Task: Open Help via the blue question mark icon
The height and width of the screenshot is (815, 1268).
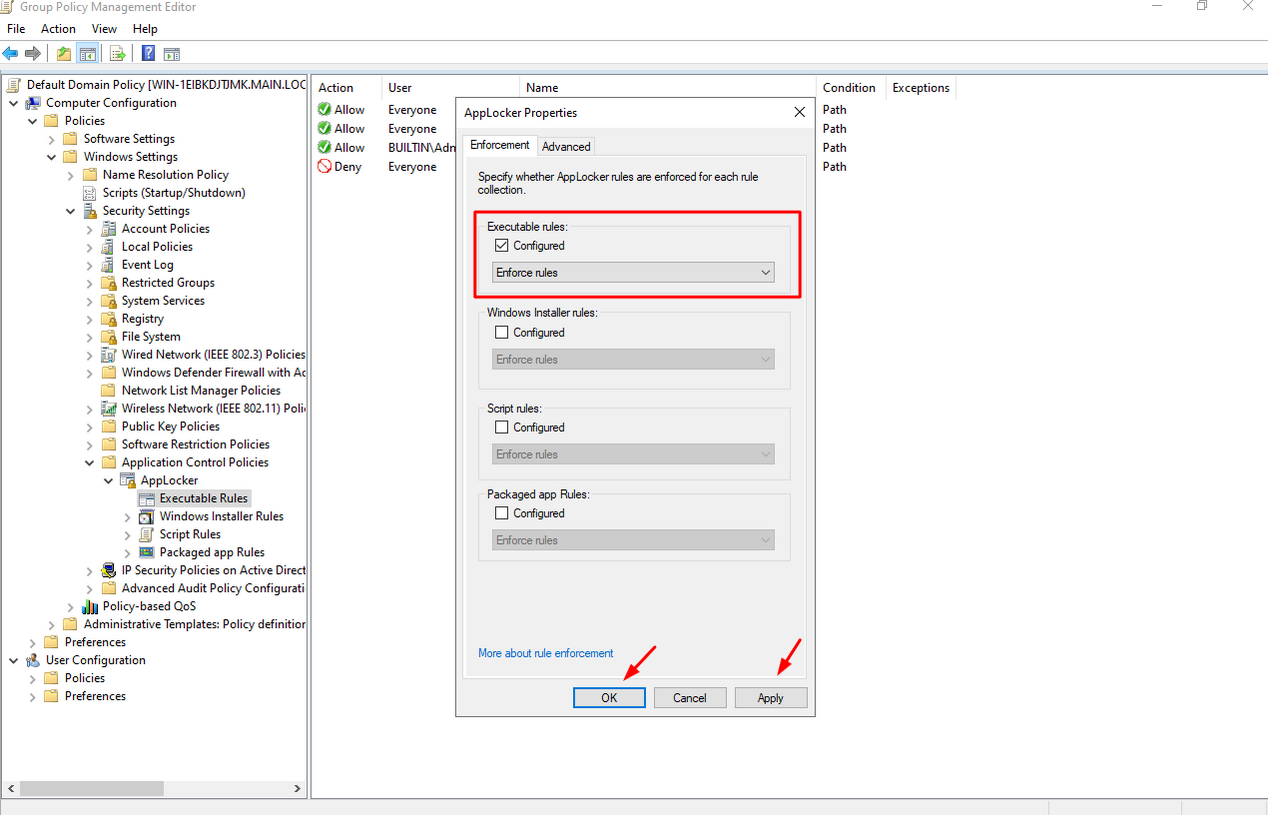Action: point(148,54)
